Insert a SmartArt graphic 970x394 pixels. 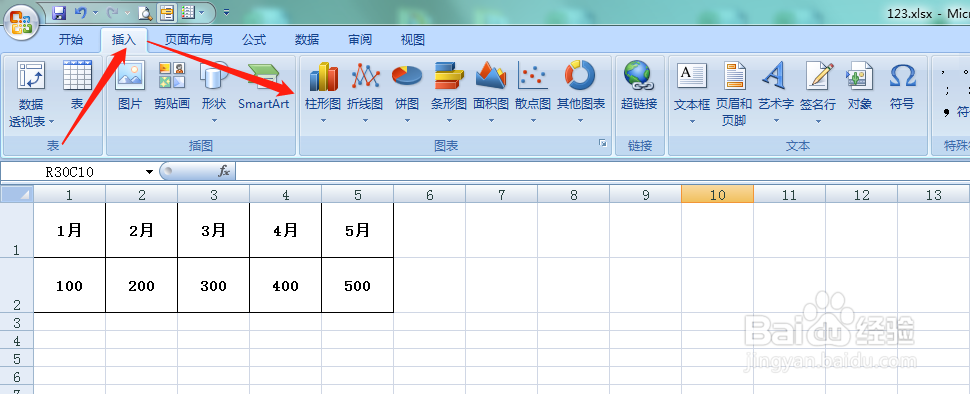264,87
